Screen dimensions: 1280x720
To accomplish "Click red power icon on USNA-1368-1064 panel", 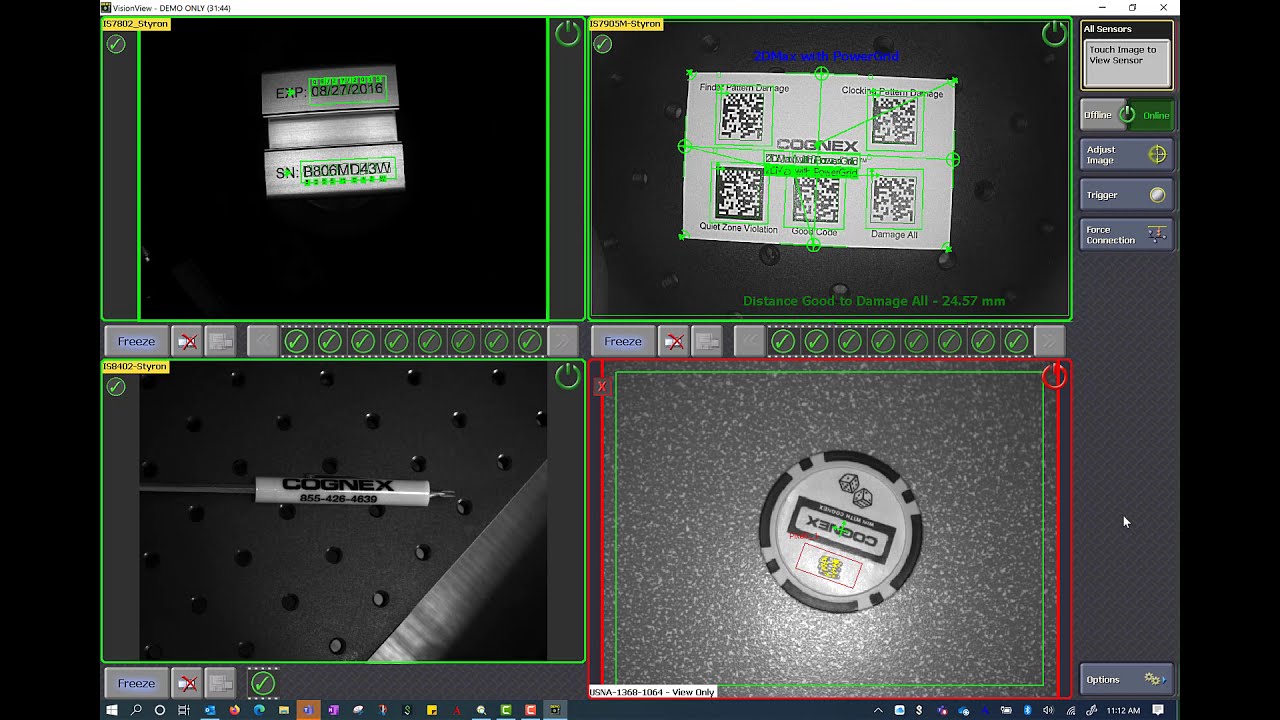I will click(x=1054, y=376).
